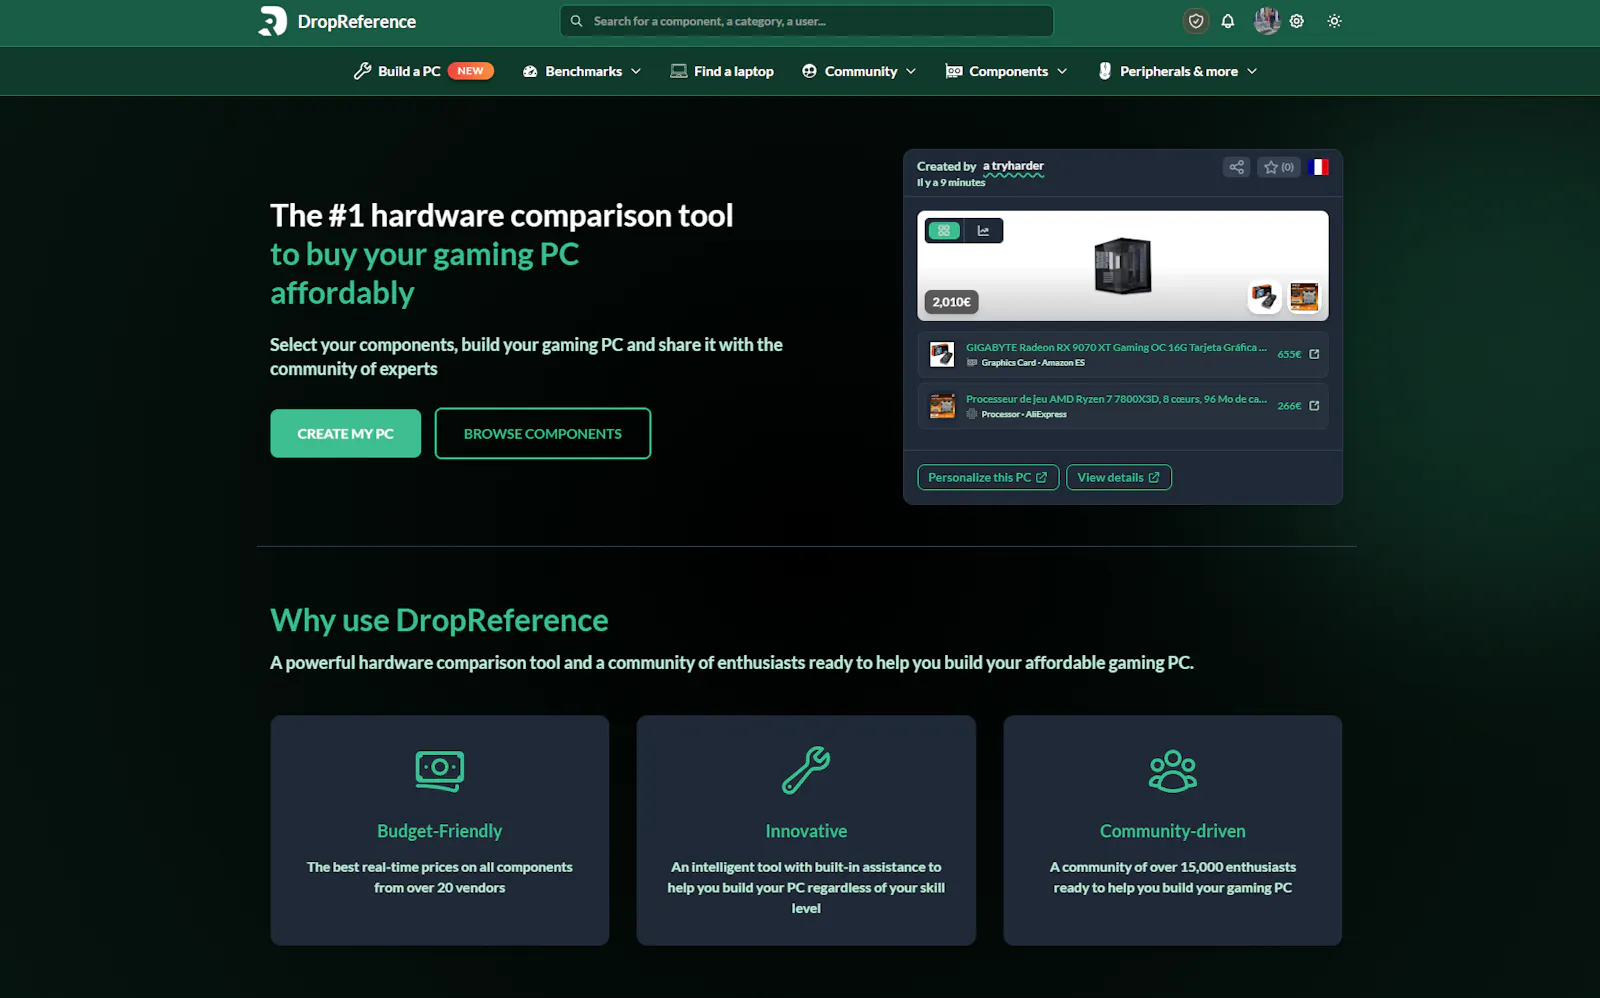
Task: Open the user avatar menu
Action: click(1267, 21)
